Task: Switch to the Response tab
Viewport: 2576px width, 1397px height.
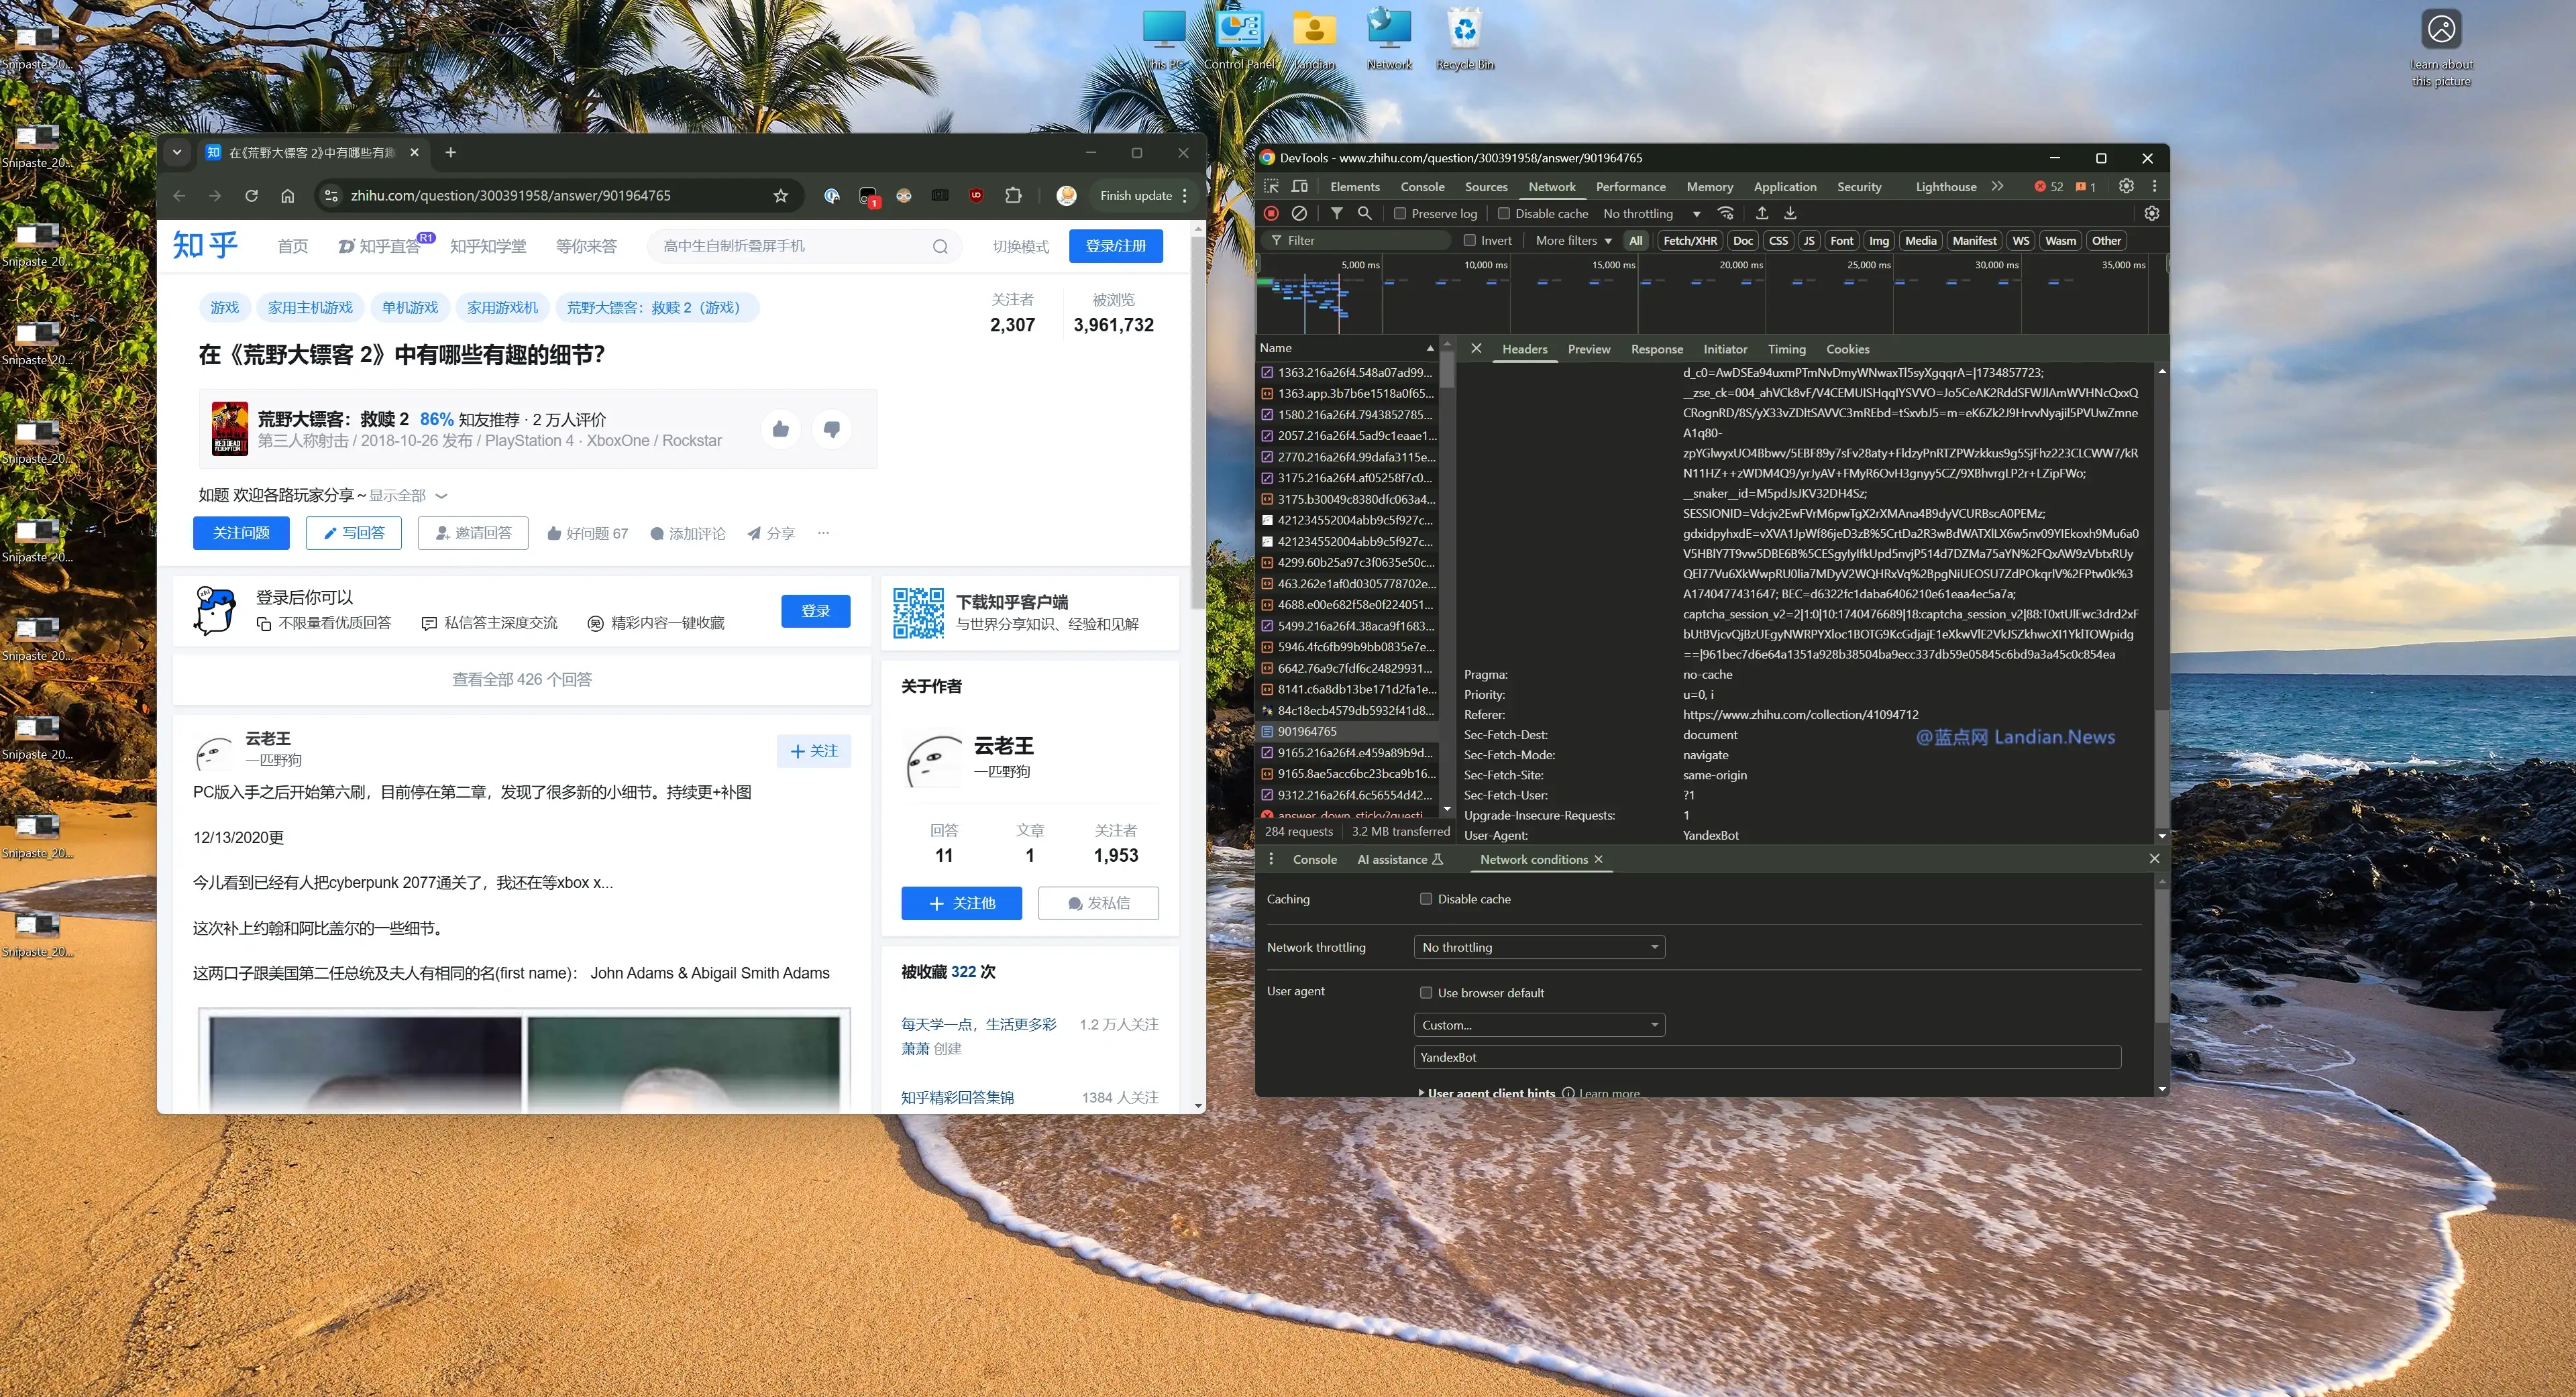Action: [x=1656, y=349]
